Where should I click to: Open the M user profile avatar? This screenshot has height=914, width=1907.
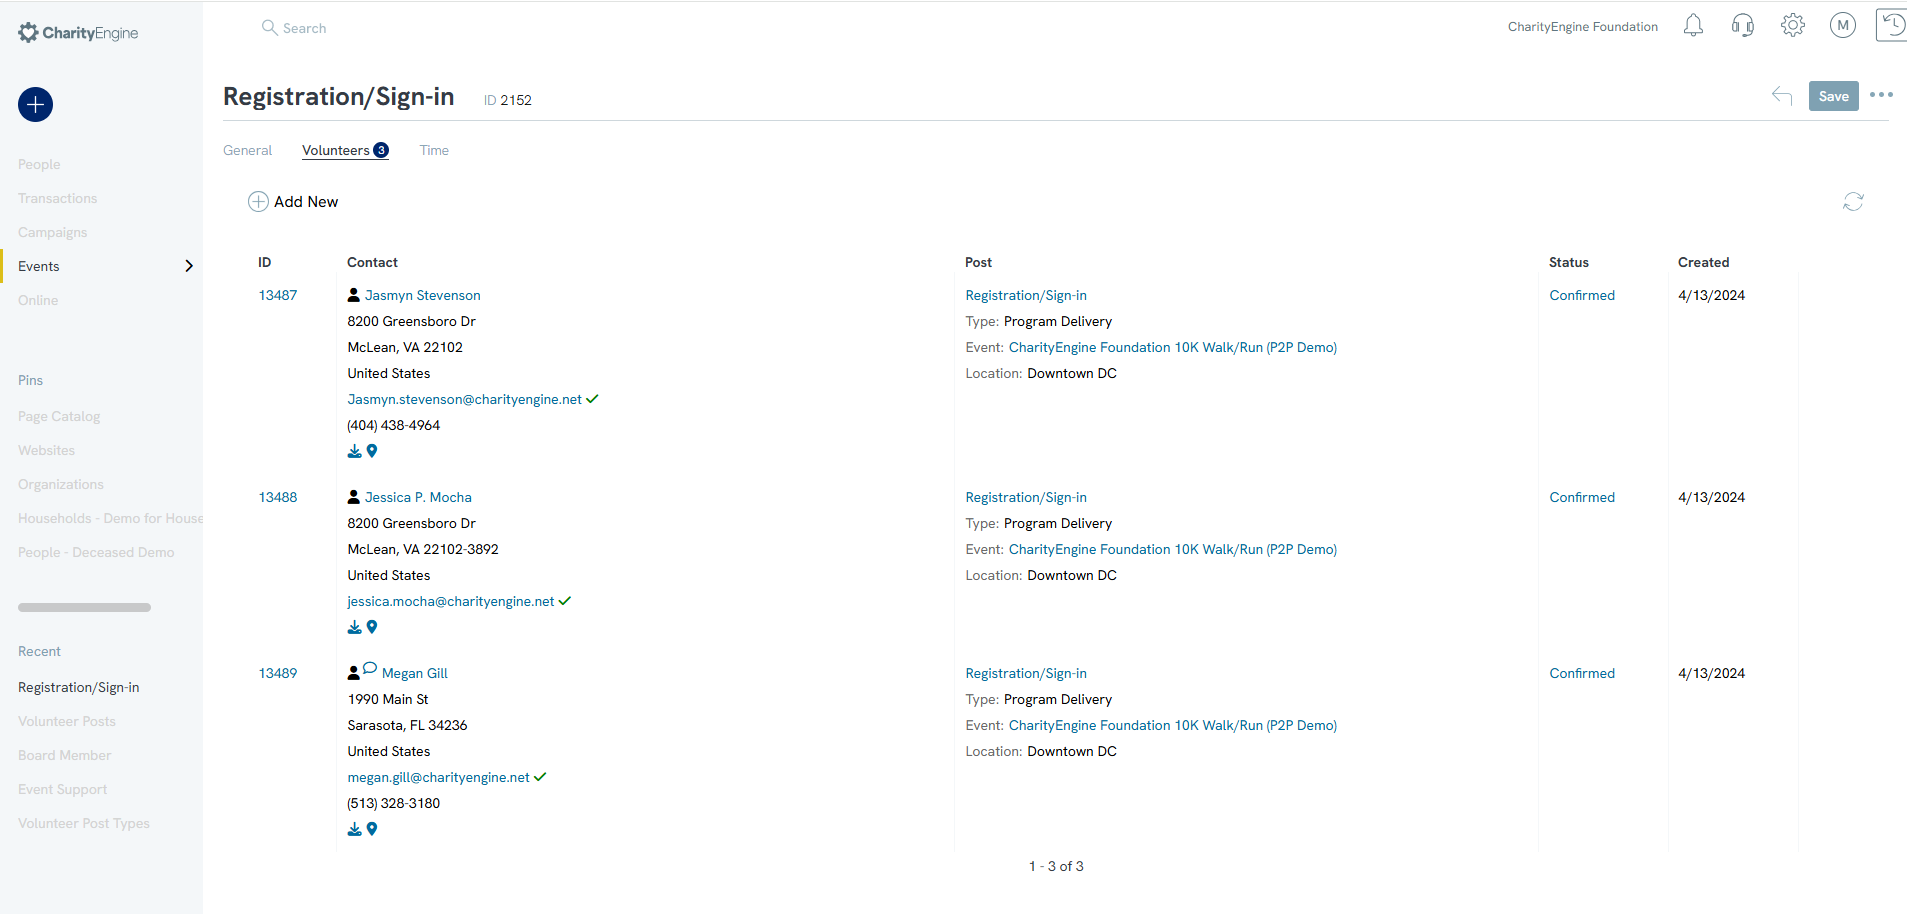[1843, 26]
